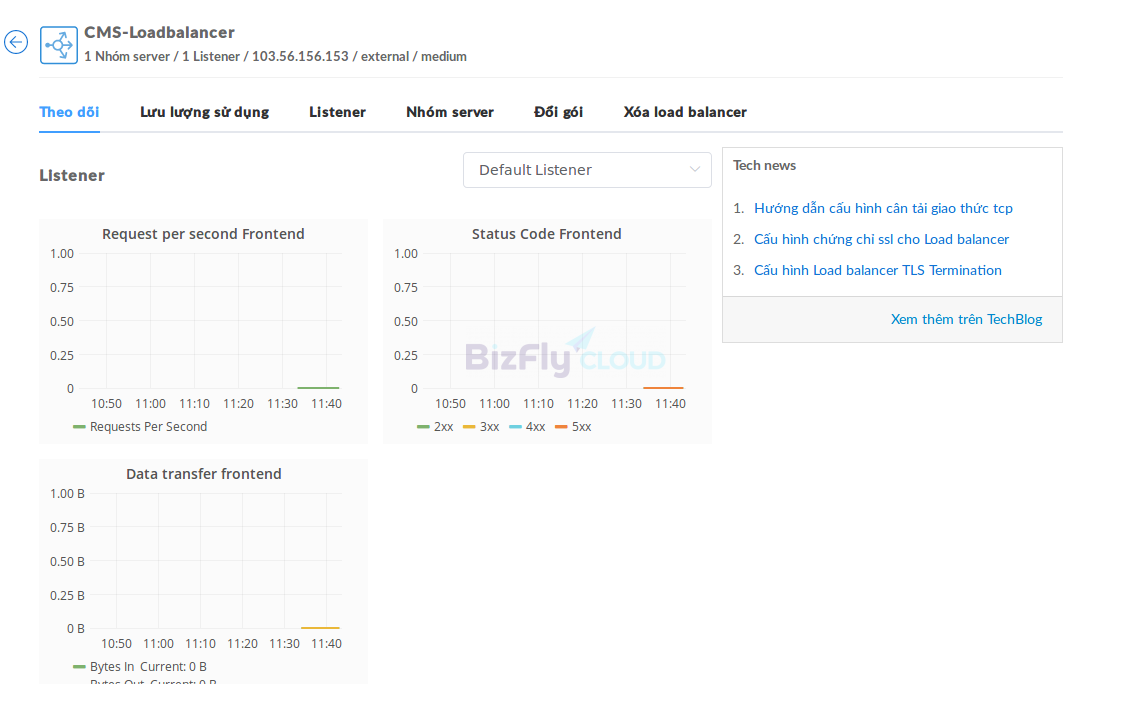Go back using the circled arrow icon
This screenshot has height=705, width=1132.
16,42
